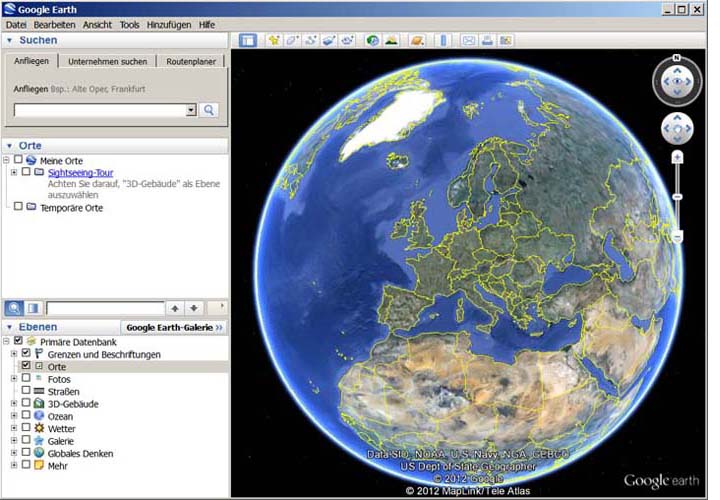This screenshot has width=720, height=500.
Task: Click the print icon
Action: click(x=487, y=40)
